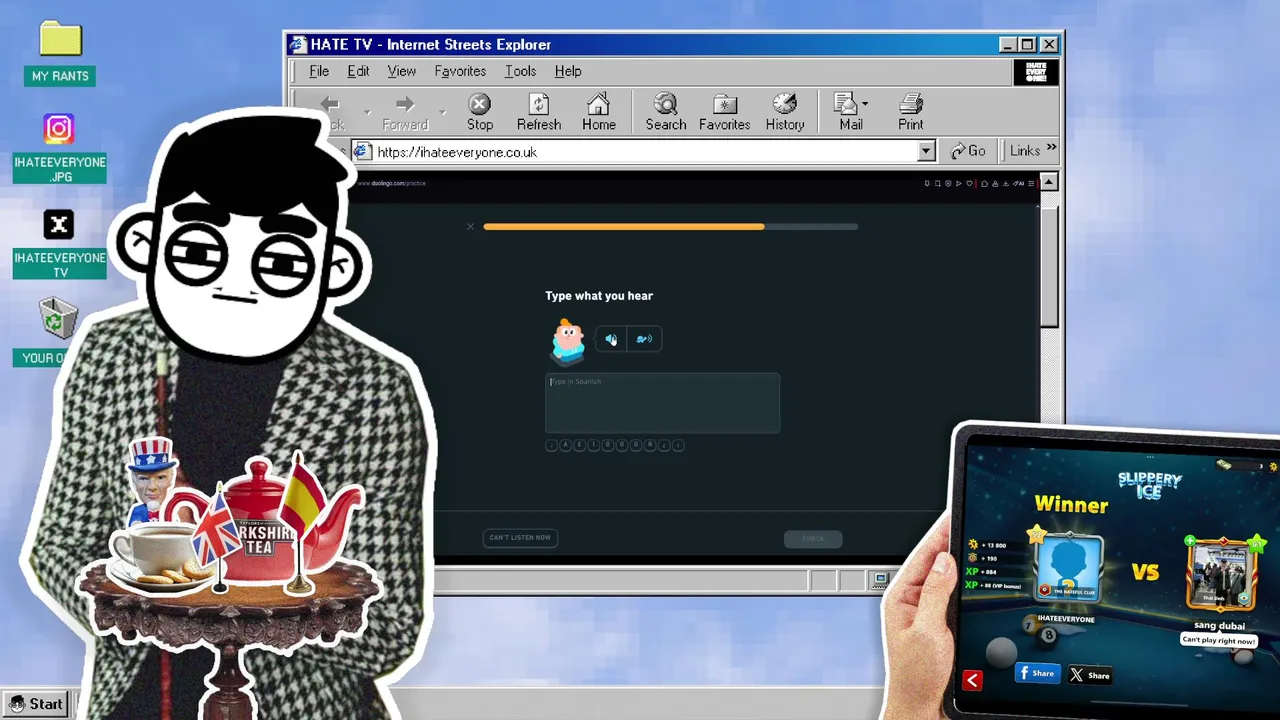Open the Tools menu

point(520,71)
